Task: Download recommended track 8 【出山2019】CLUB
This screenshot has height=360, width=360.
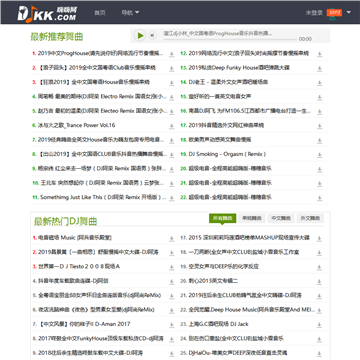Action: pyautogui.click(x=172, y=155)
